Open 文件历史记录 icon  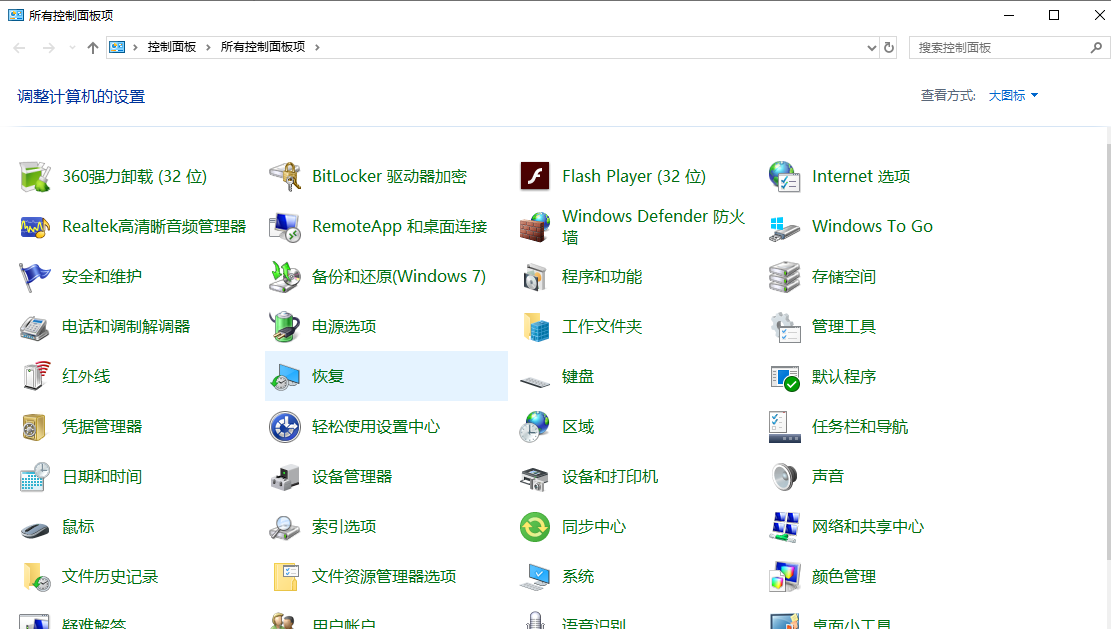tap(35, 577)
